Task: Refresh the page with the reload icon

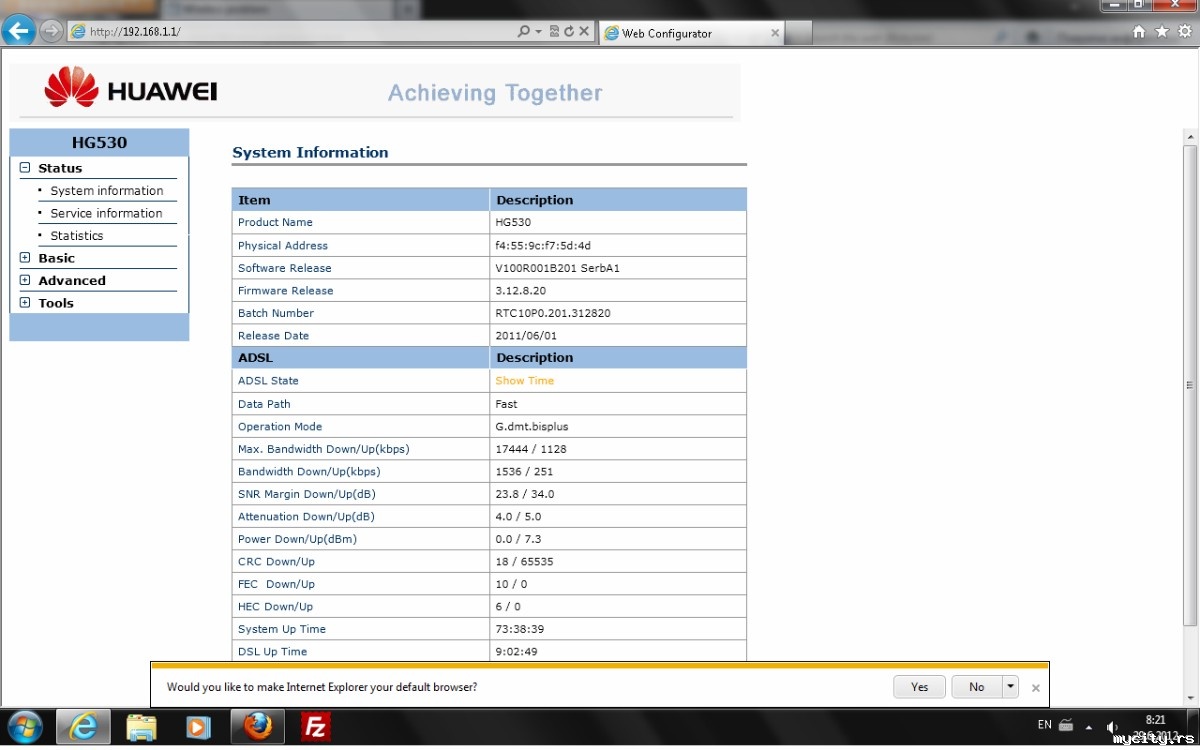Action: [569, 32]
